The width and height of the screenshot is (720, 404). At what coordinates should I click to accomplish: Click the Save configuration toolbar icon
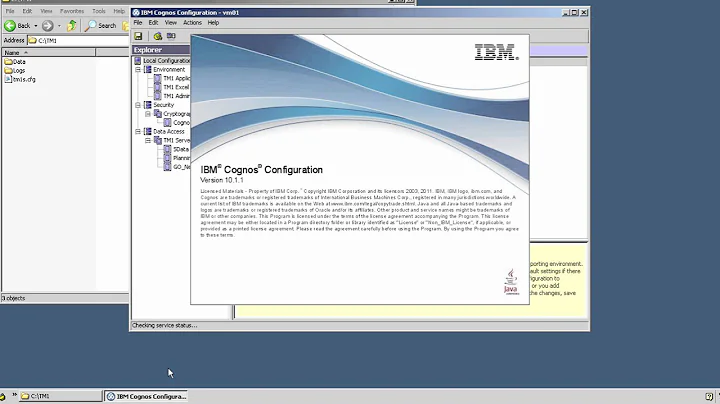coord(138,36)
